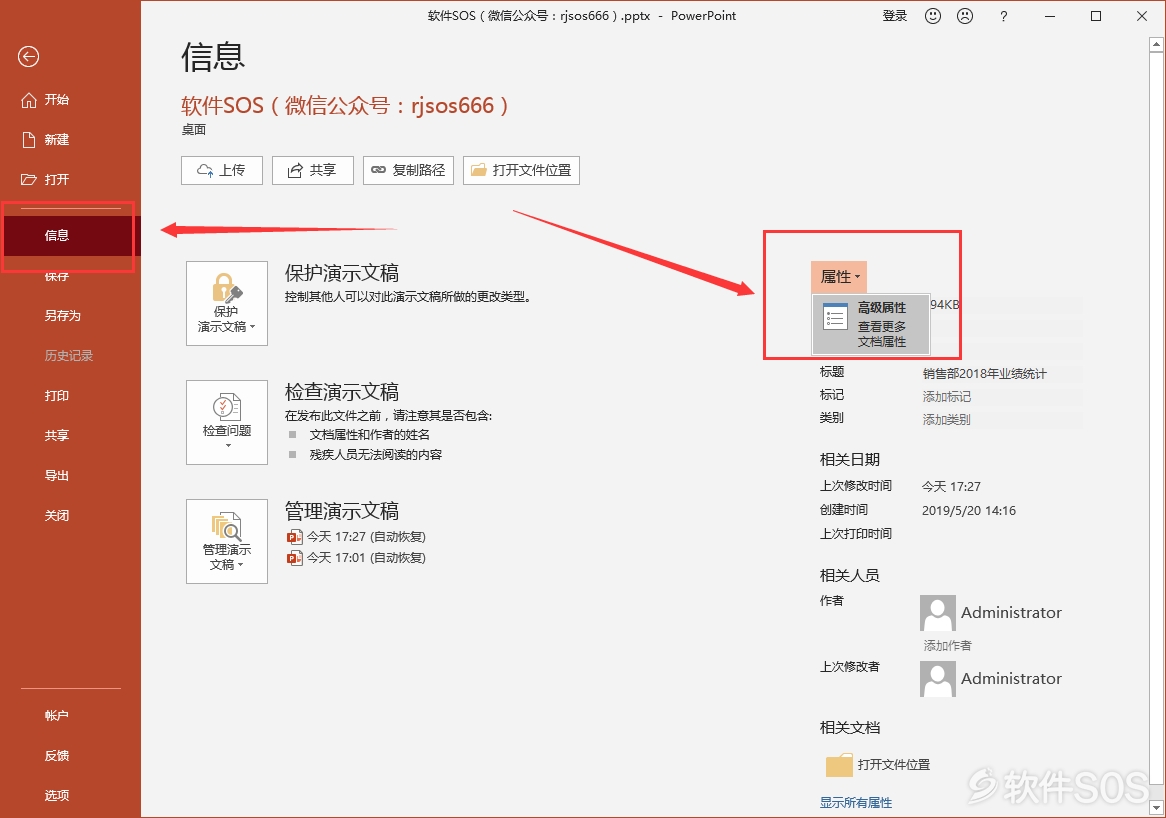This screenshot has height=818, width=1166.
Task: Open the 今天 17:01 autorecovered version
Action: tap(357, 558)
